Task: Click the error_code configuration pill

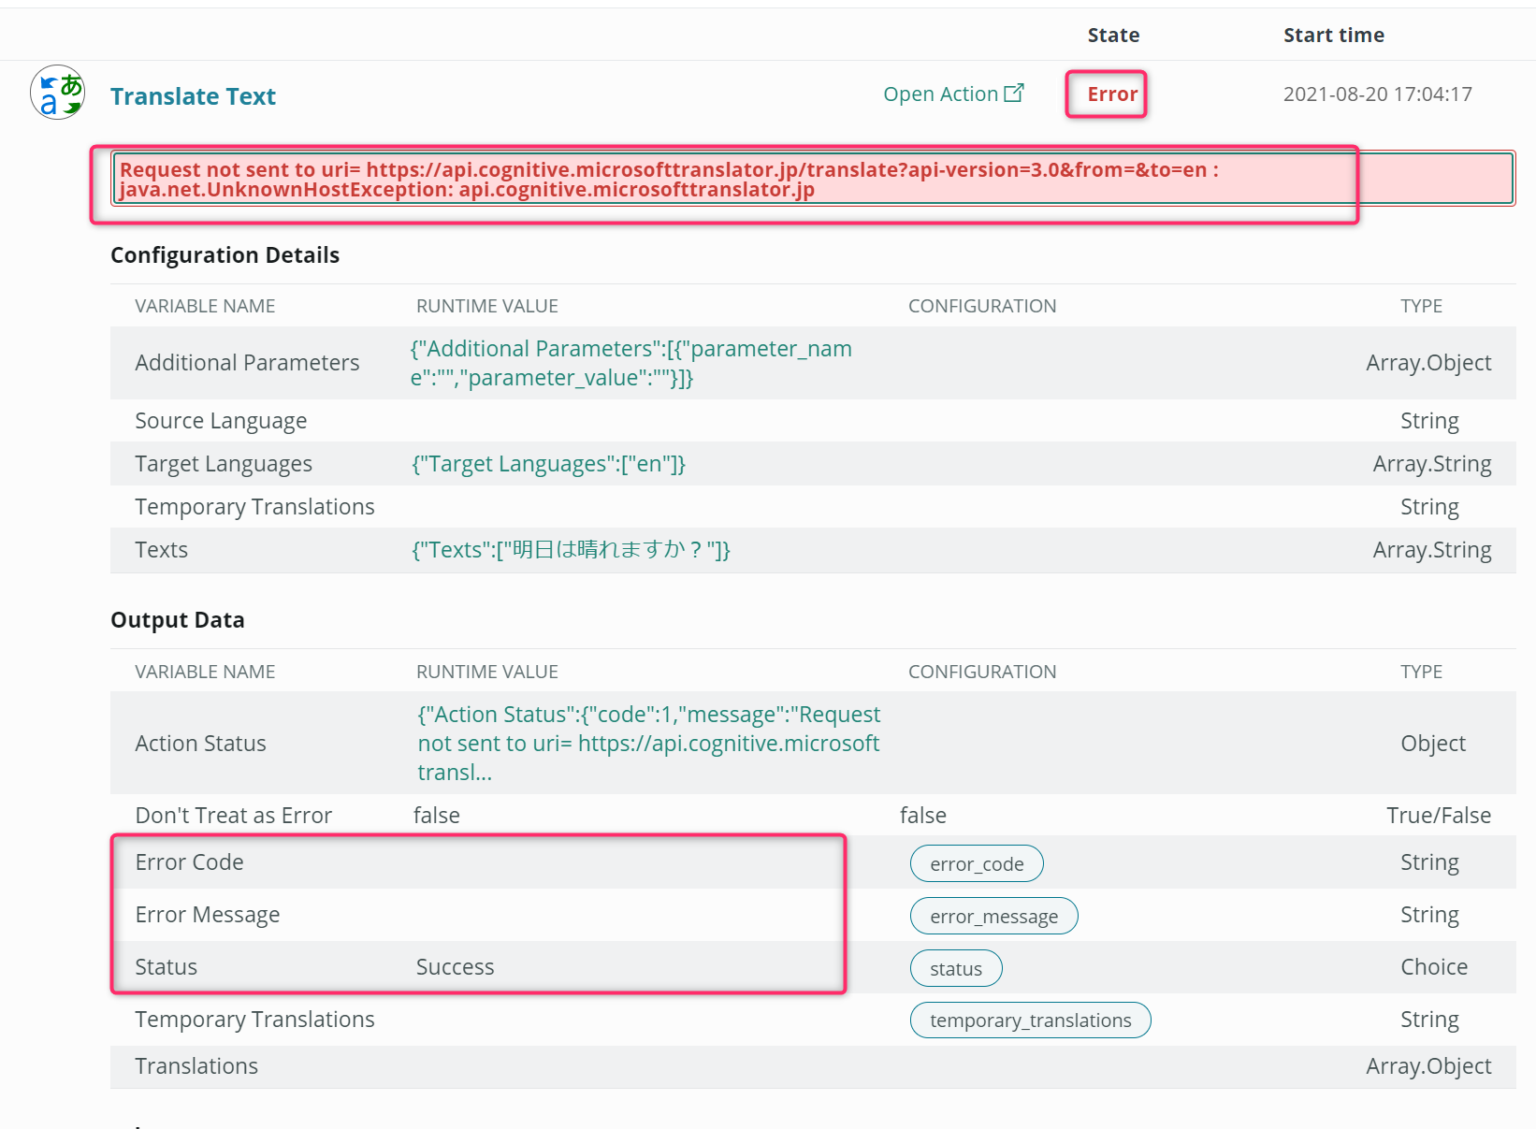Action: click(x=976, y=863)
